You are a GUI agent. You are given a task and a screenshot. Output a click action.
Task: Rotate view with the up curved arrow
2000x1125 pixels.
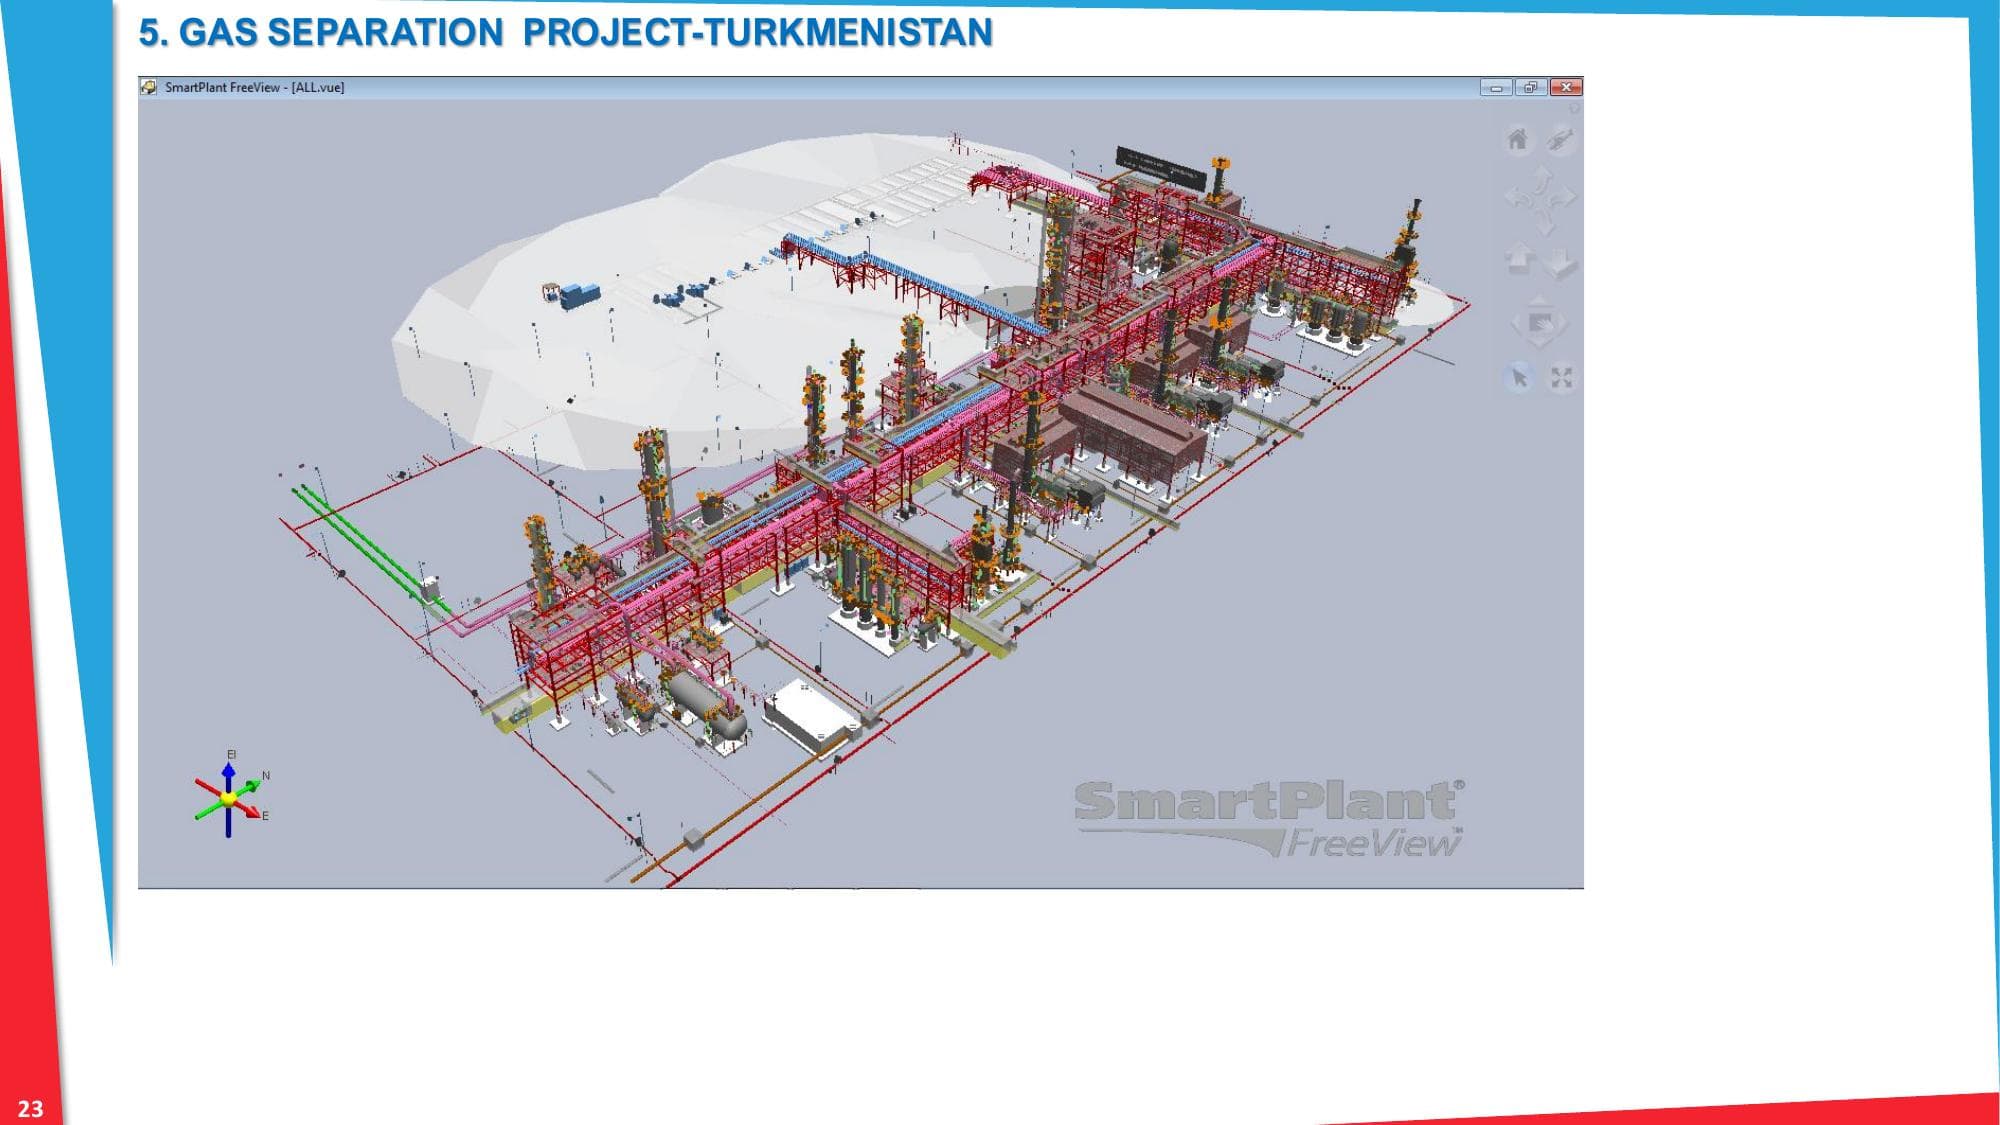pos(1542,179)
